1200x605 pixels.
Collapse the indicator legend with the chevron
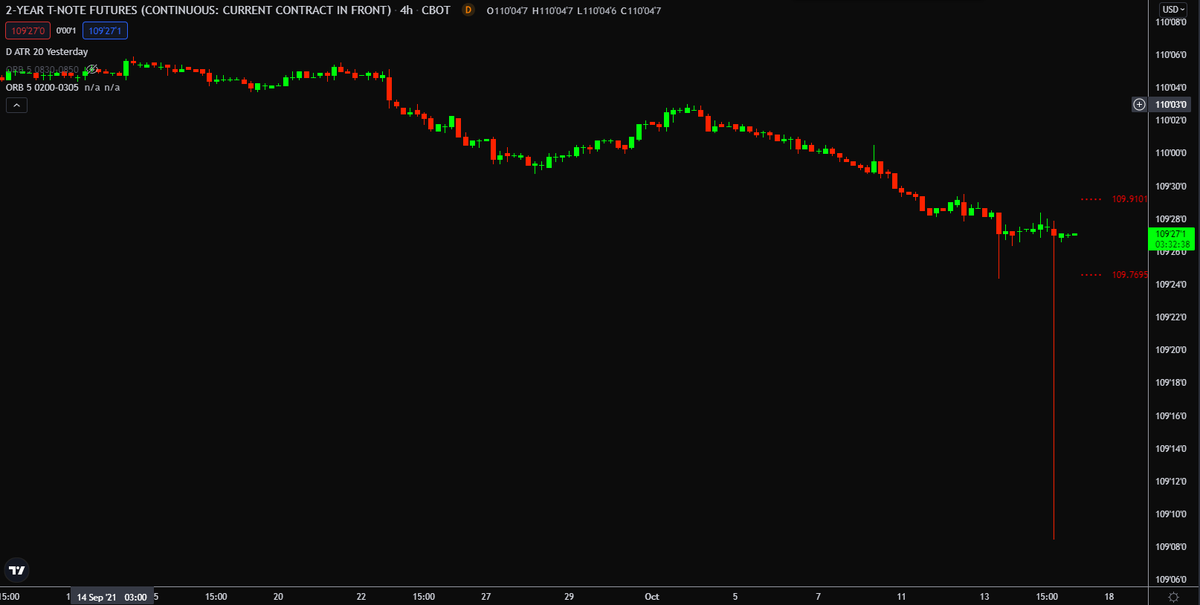[16, 104]
